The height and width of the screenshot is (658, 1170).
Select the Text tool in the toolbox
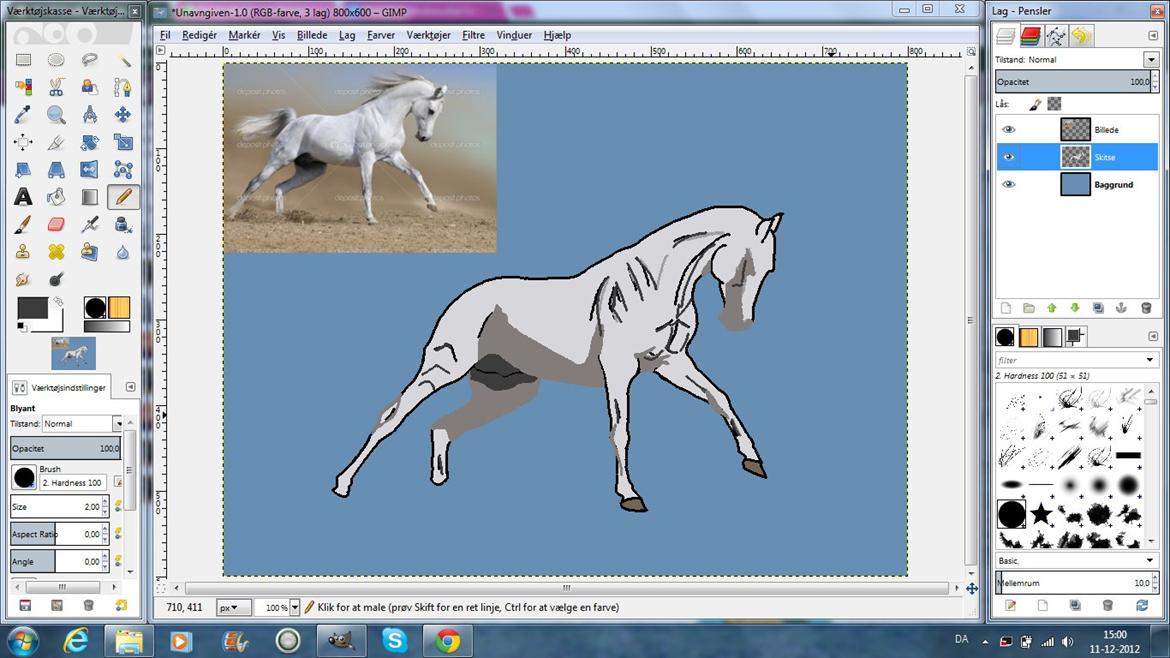point(23,197)
